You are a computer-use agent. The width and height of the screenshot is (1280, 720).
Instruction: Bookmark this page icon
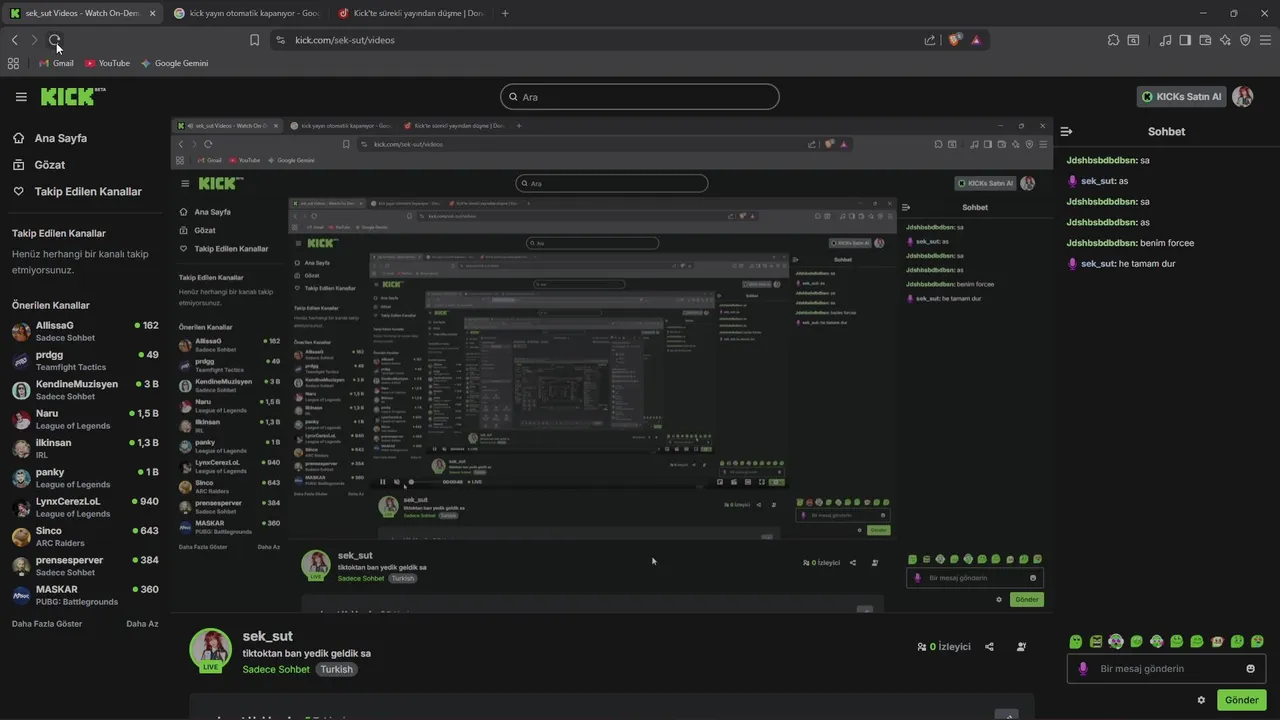254,40
